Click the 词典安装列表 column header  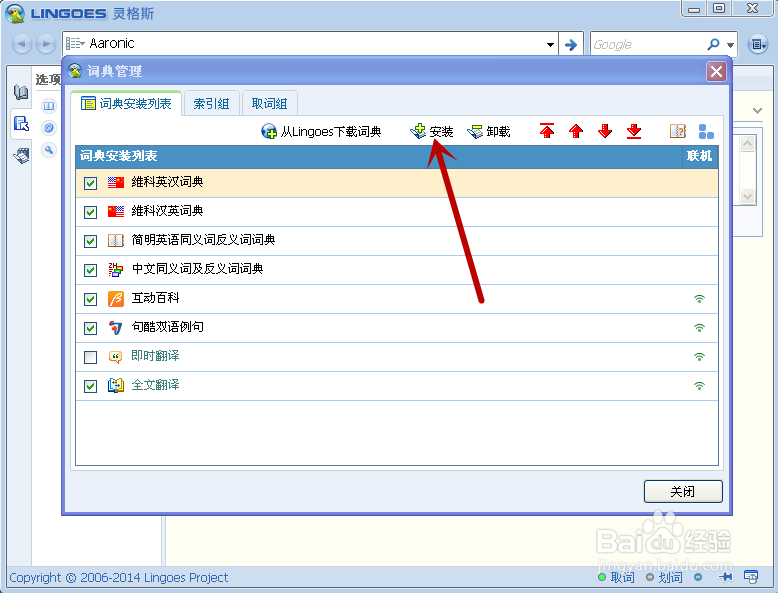pyautogui.click(x=379, y=156)
